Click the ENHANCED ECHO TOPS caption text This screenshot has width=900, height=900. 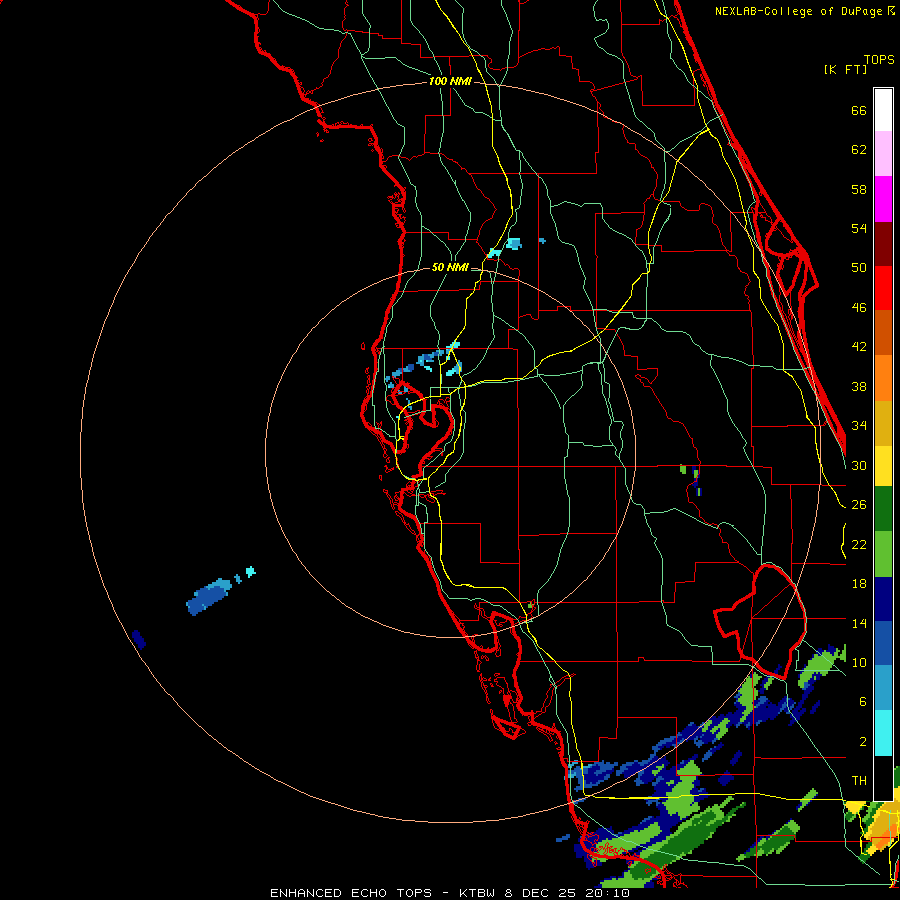351,893
